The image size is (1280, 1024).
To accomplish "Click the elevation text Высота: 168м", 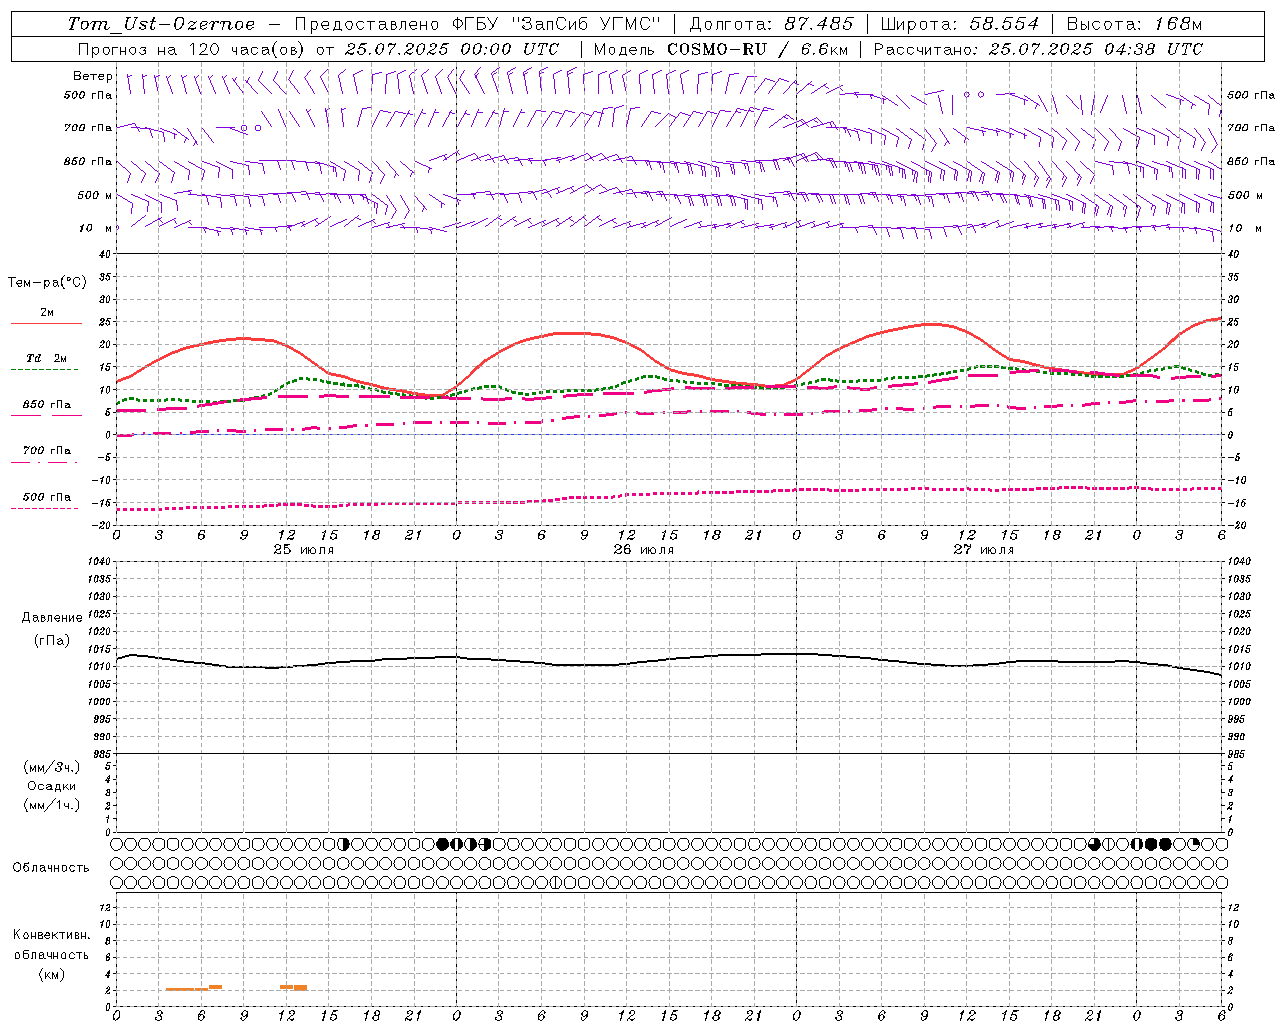I will pos(1134,24).
